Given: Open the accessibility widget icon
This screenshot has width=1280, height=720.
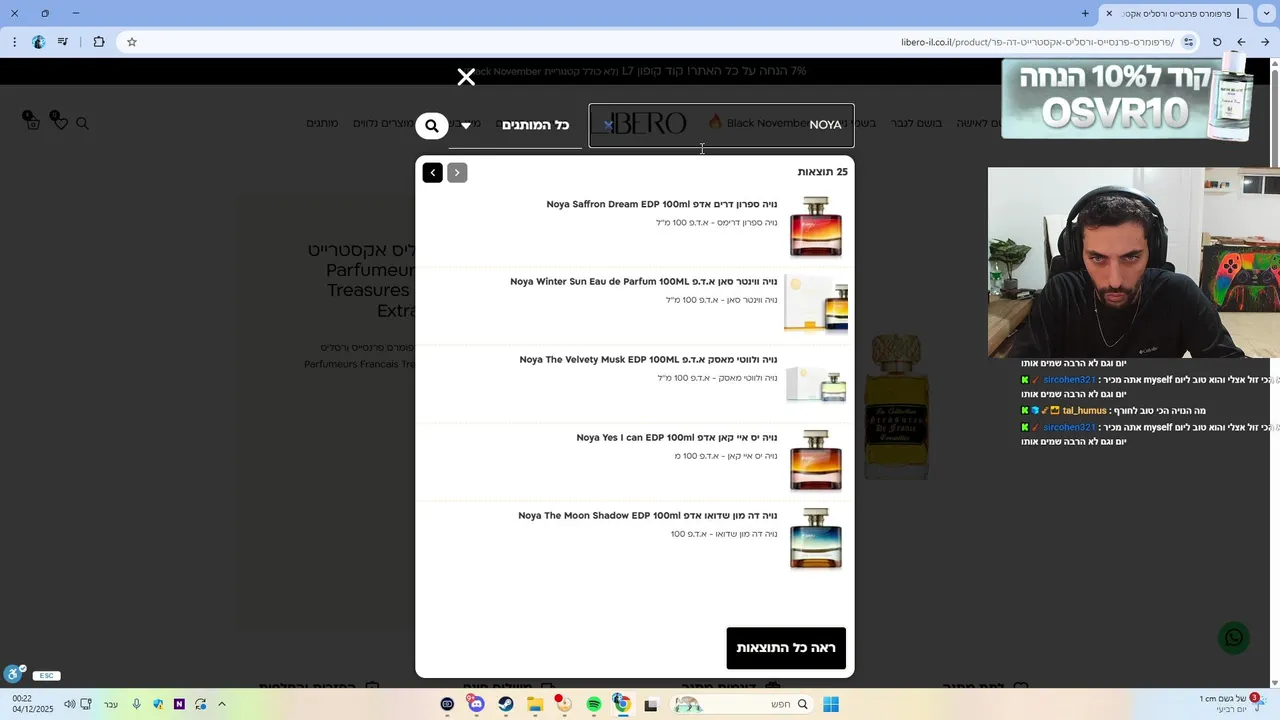Looking at the screenshot, I should click(x=14, y=674).
